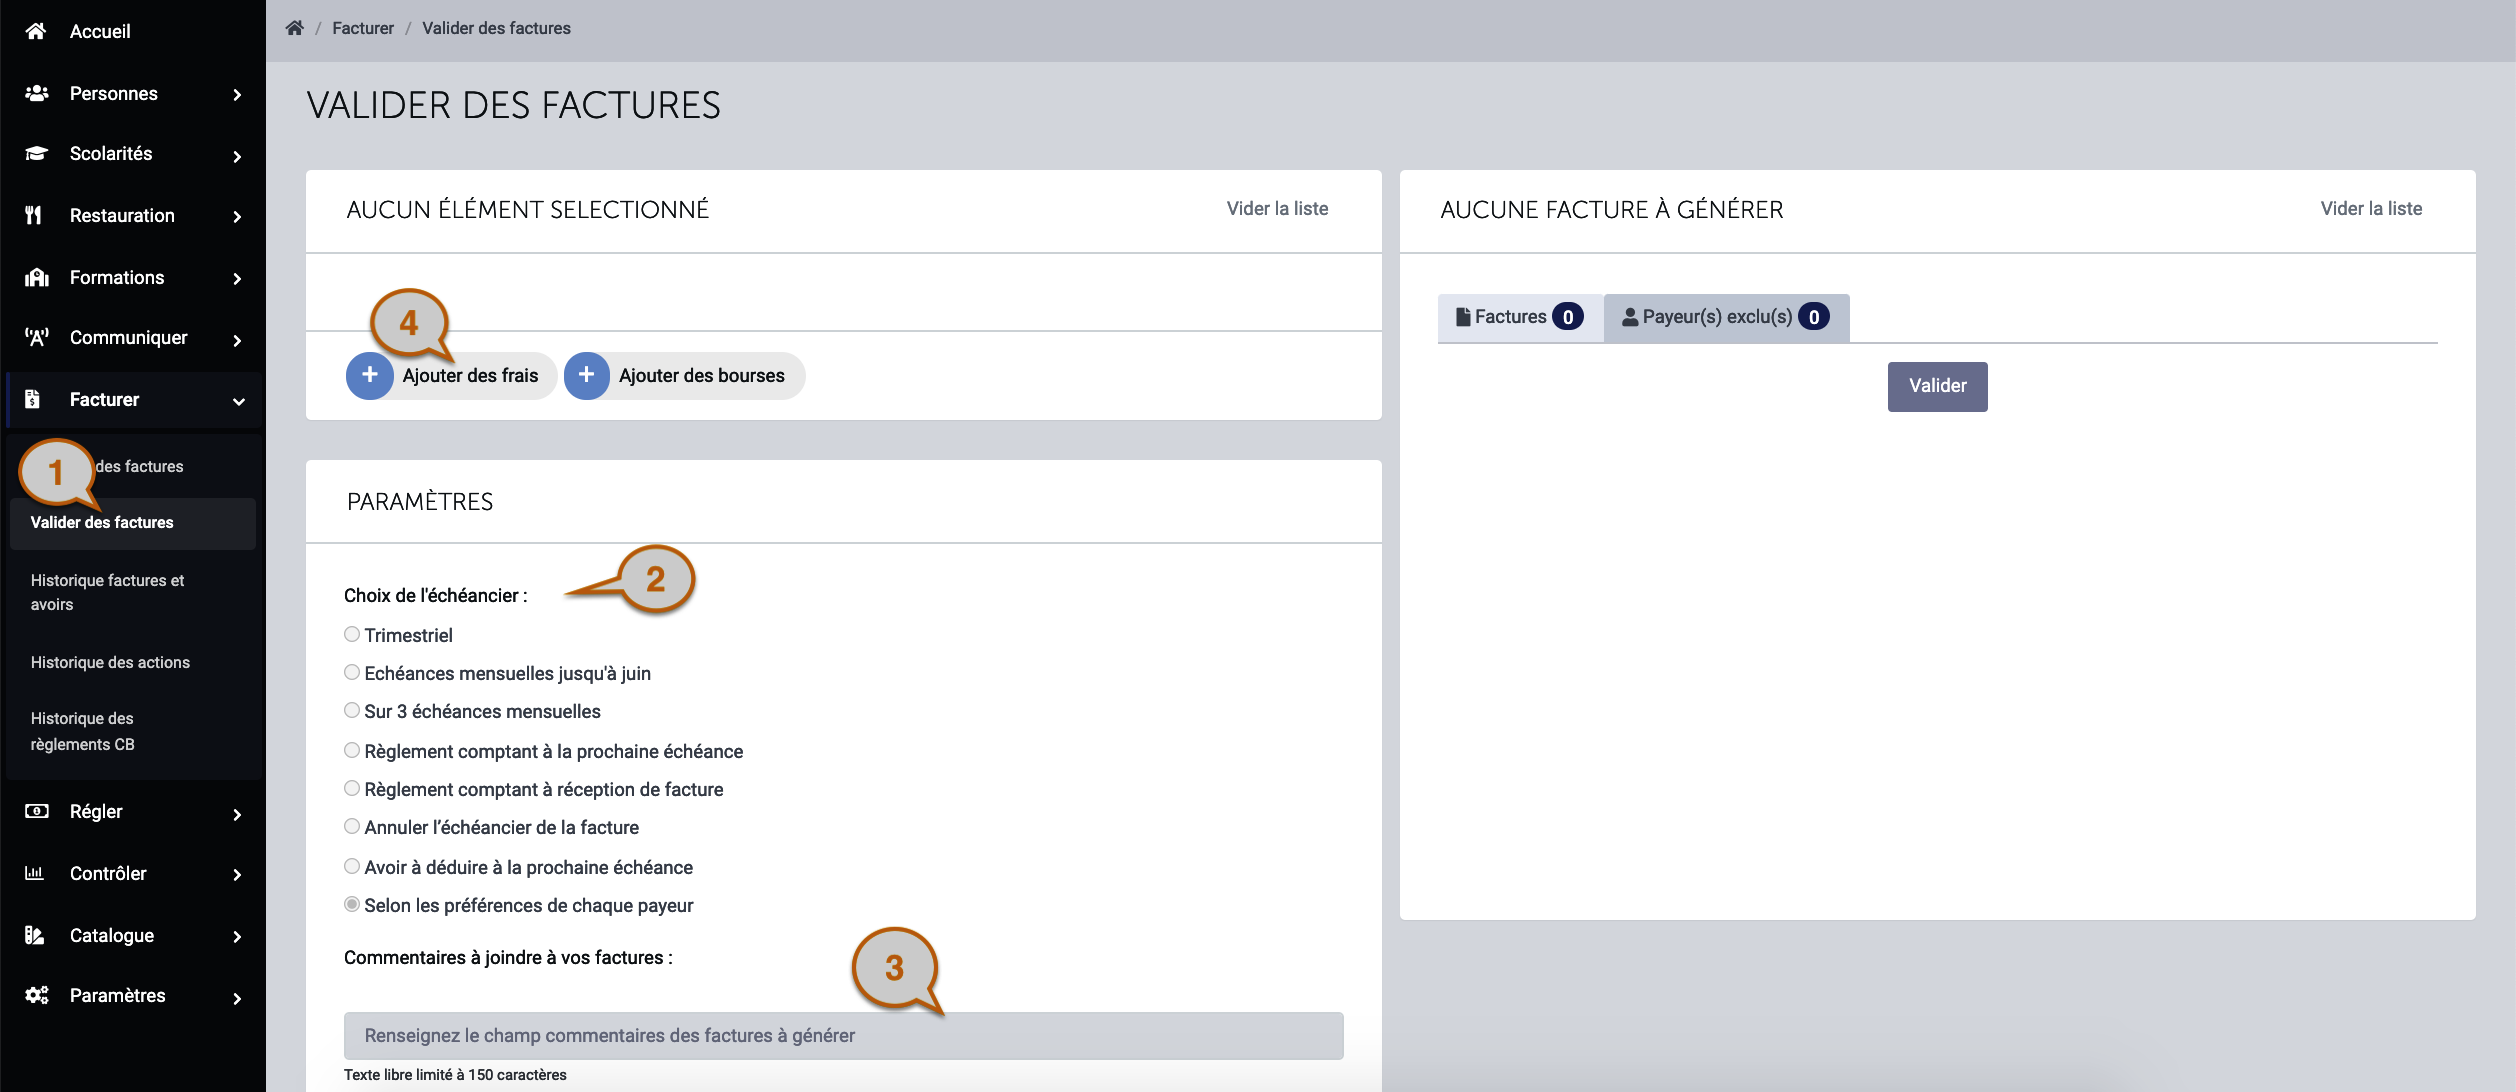Expand the Scolarités submenu arrow

237,156
